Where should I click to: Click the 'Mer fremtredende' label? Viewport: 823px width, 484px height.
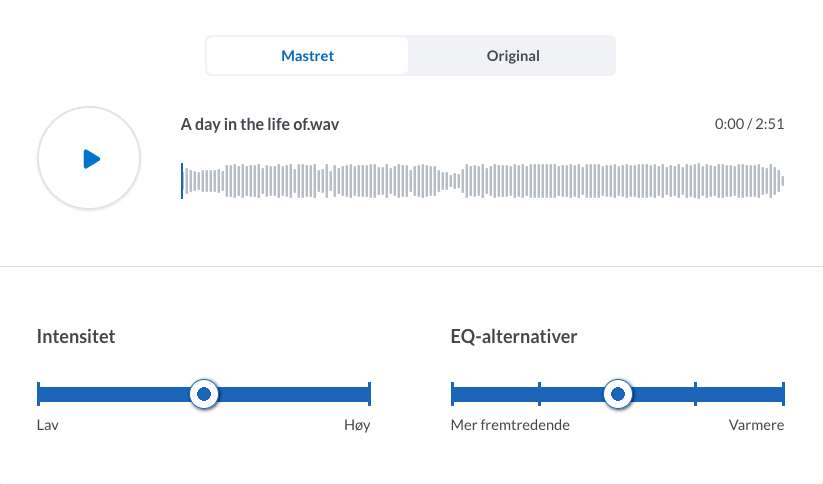point(510,426)
